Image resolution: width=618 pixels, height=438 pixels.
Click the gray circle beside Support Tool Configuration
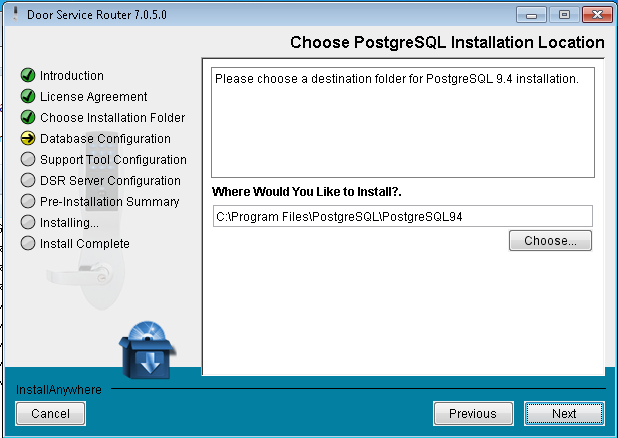click(x=28, y=159)
